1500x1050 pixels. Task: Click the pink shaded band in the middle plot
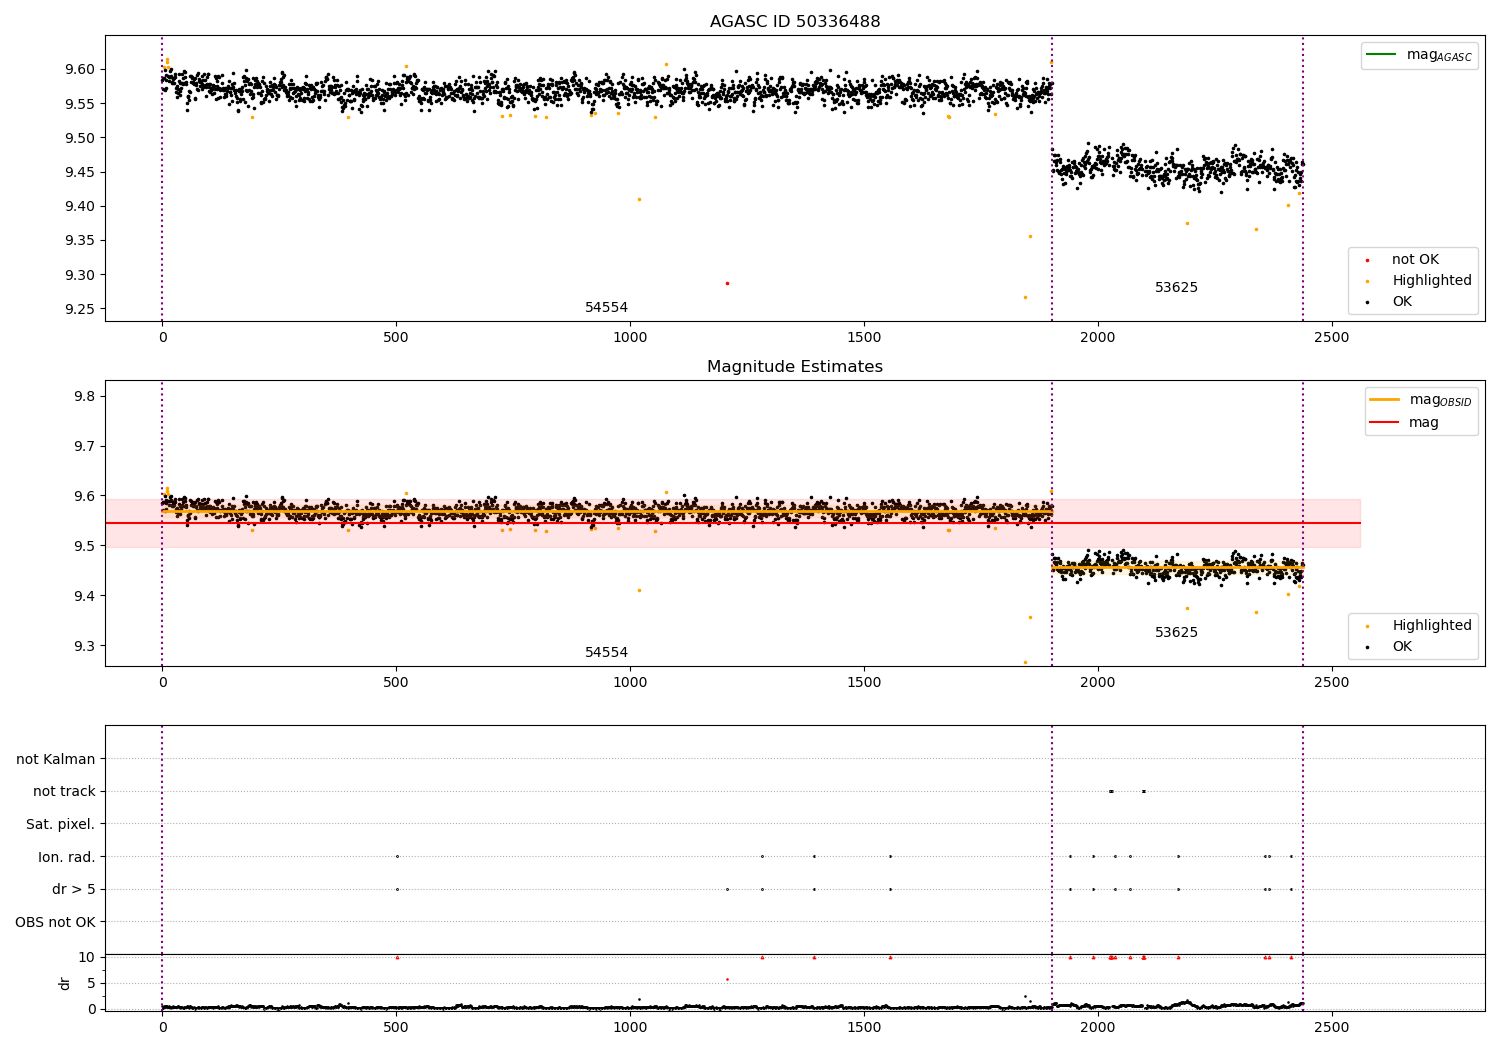tap(732, 523)
